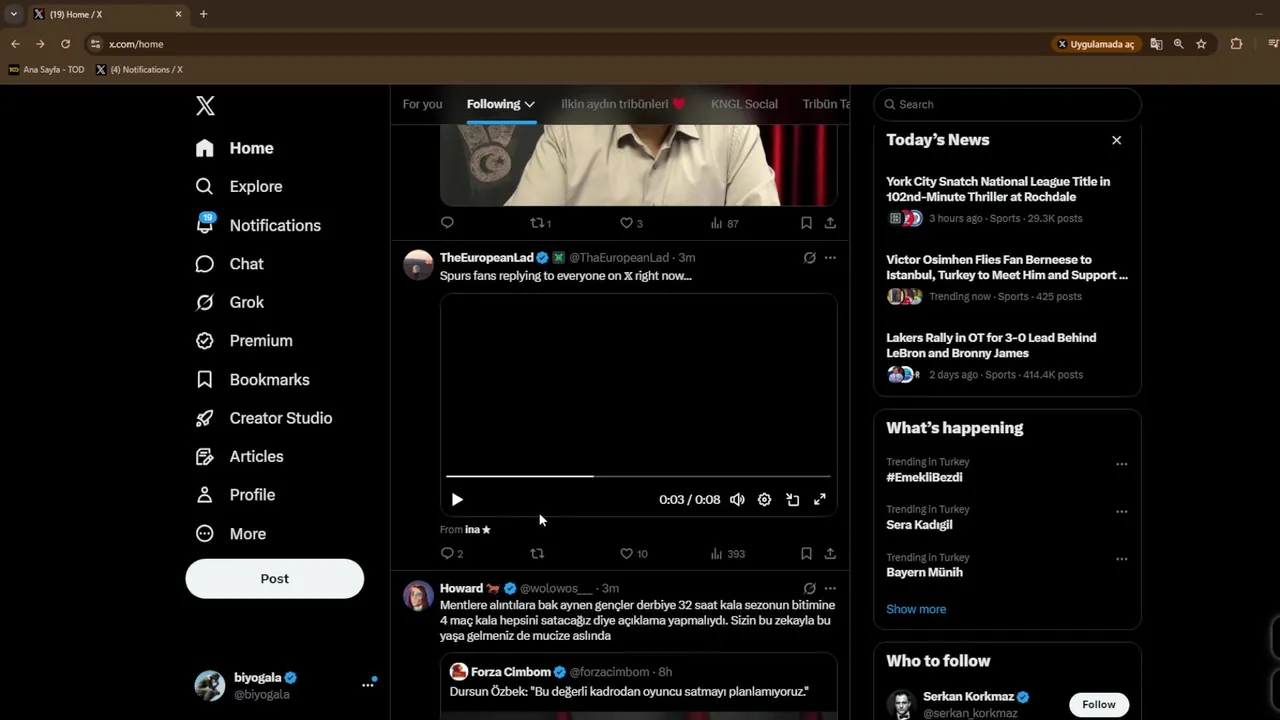Enter video fullscreen mode
Image resolution: width=1280 pixels, height=720 pixels.
[819, 500]
